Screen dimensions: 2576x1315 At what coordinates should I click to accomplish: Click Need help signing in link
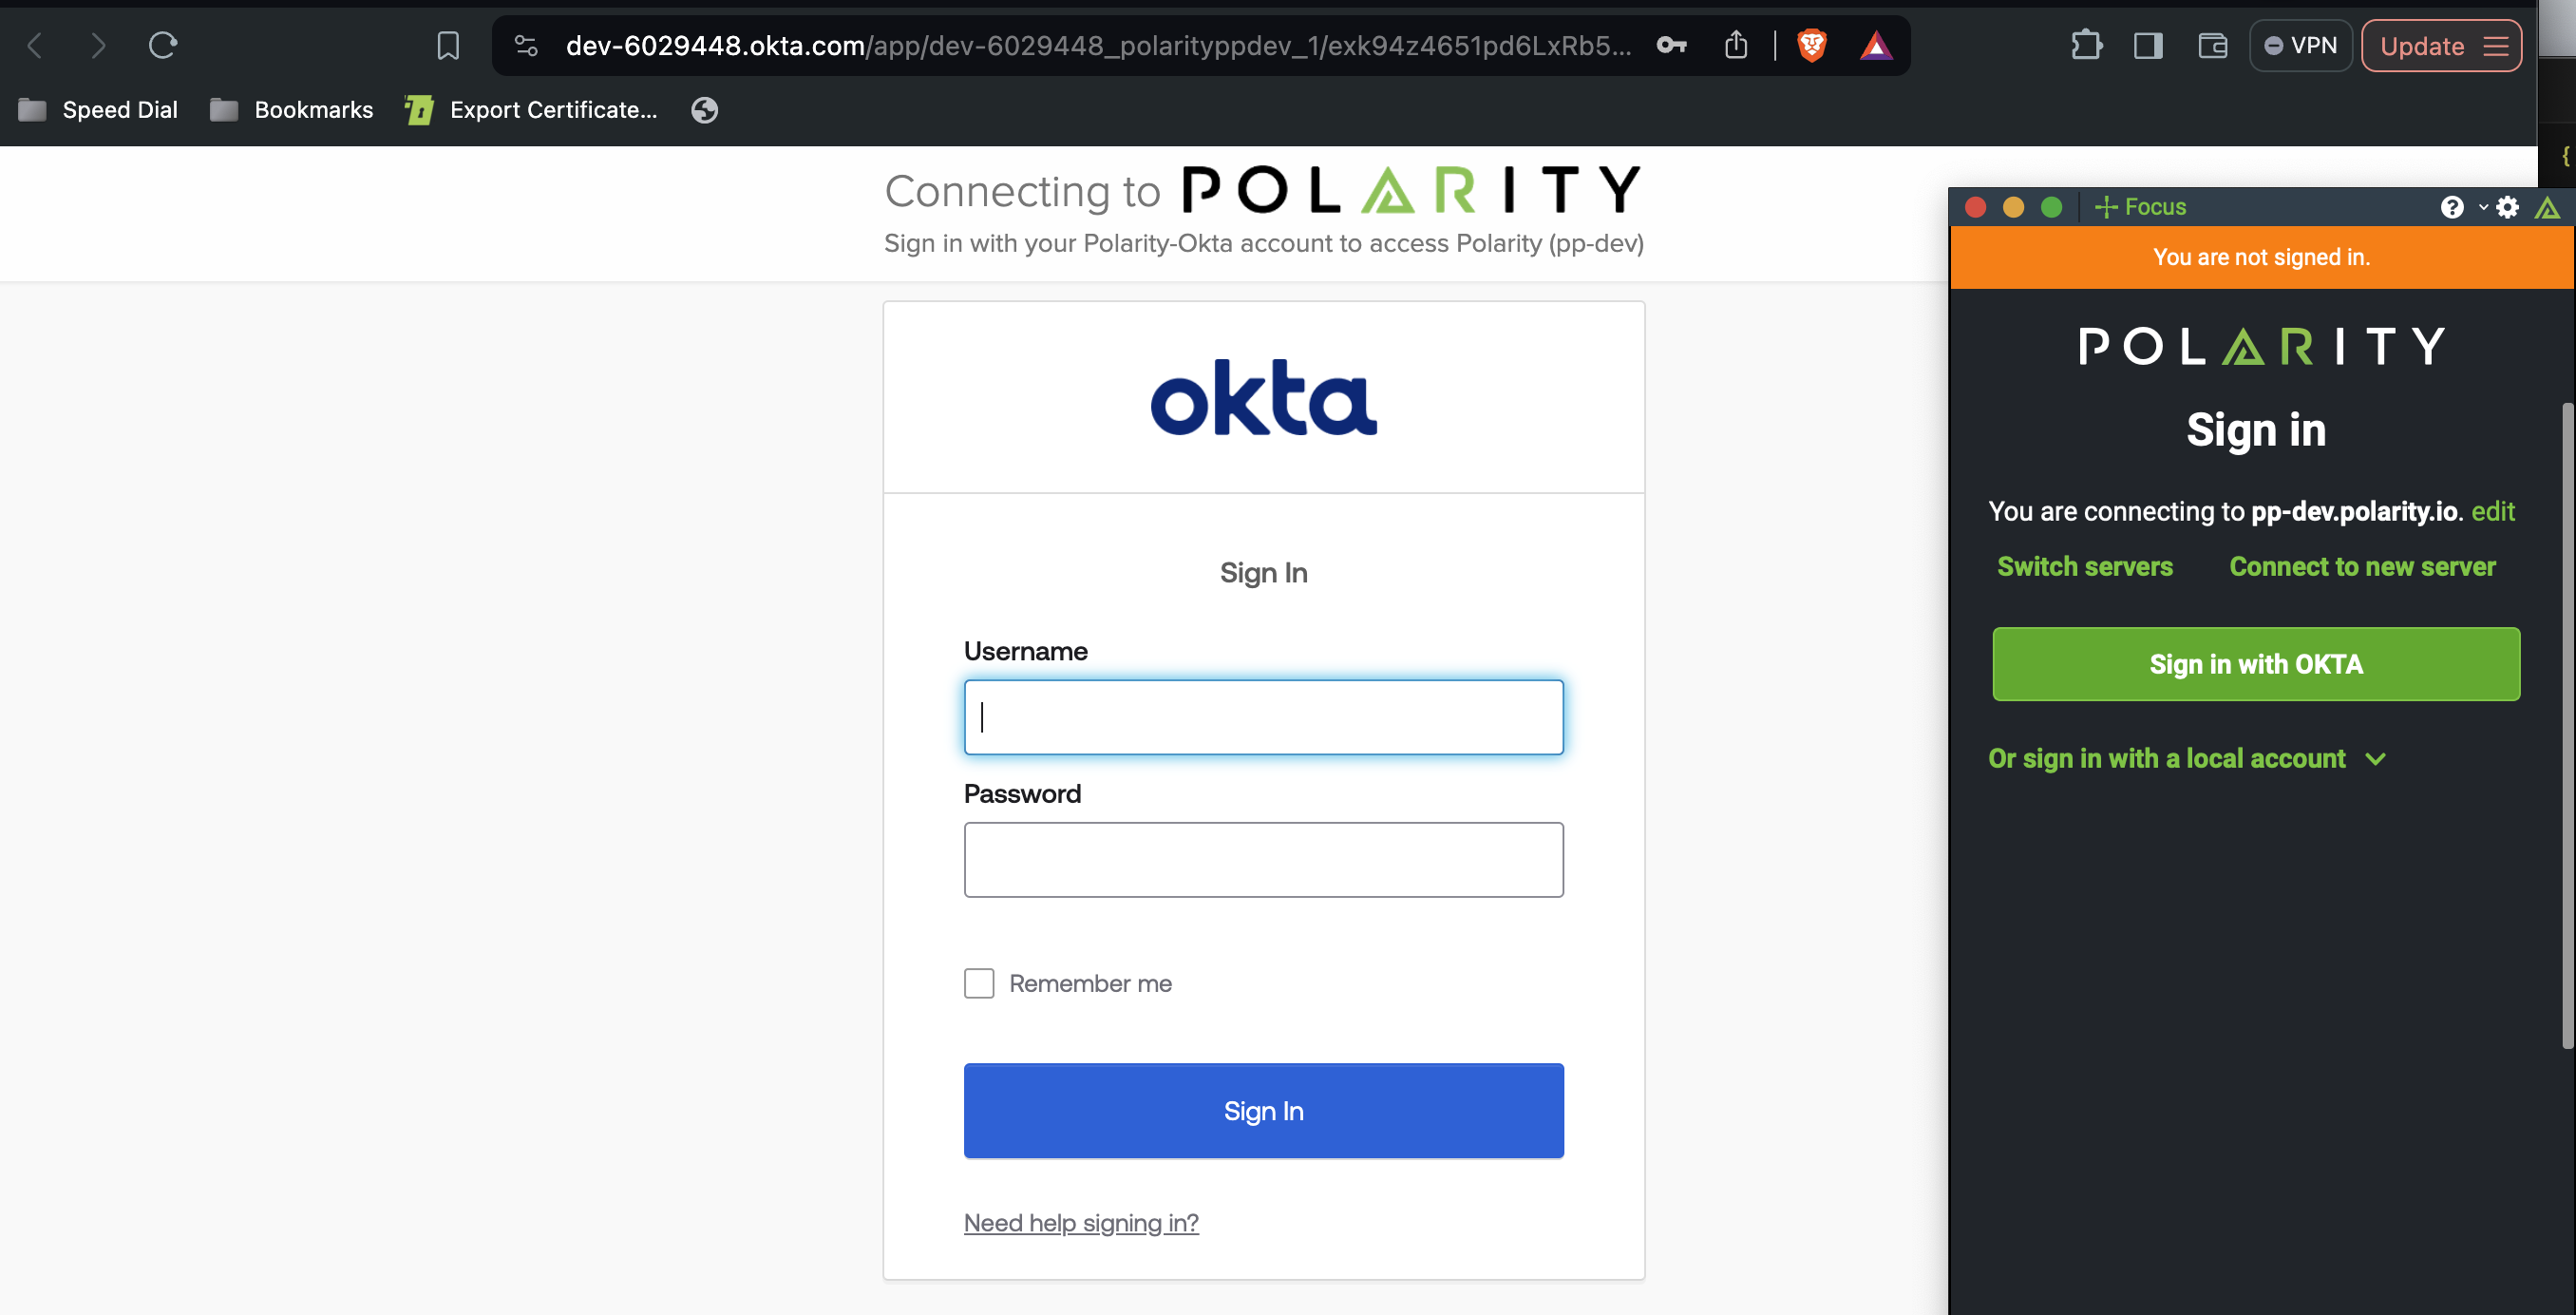[1081, 1222]
